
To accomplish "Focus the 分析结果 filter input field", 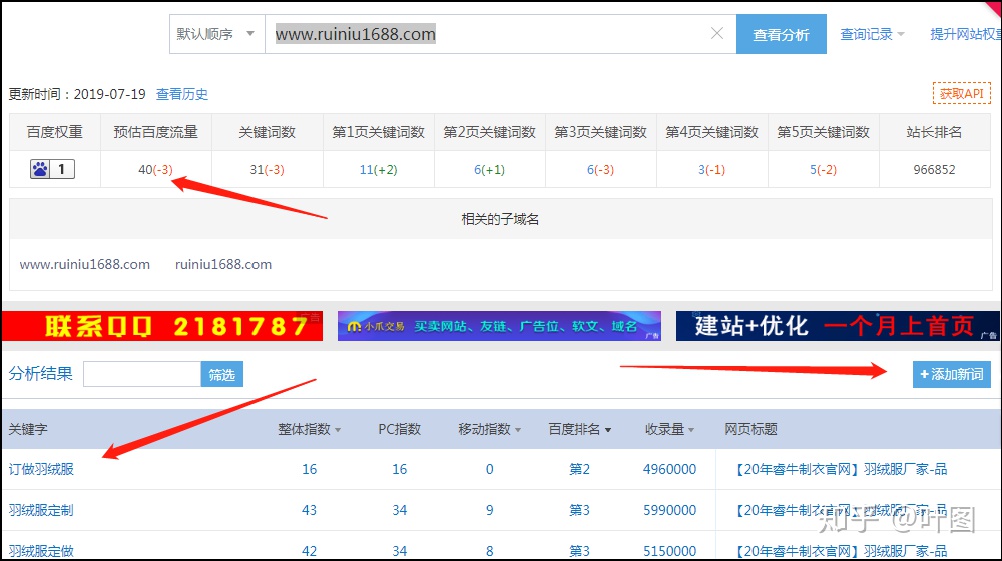I will pos(142,374).
